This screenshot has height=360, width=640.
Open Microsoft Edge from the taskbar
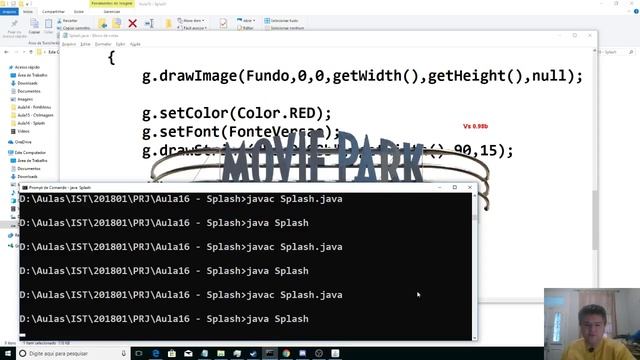pos(156,353)
